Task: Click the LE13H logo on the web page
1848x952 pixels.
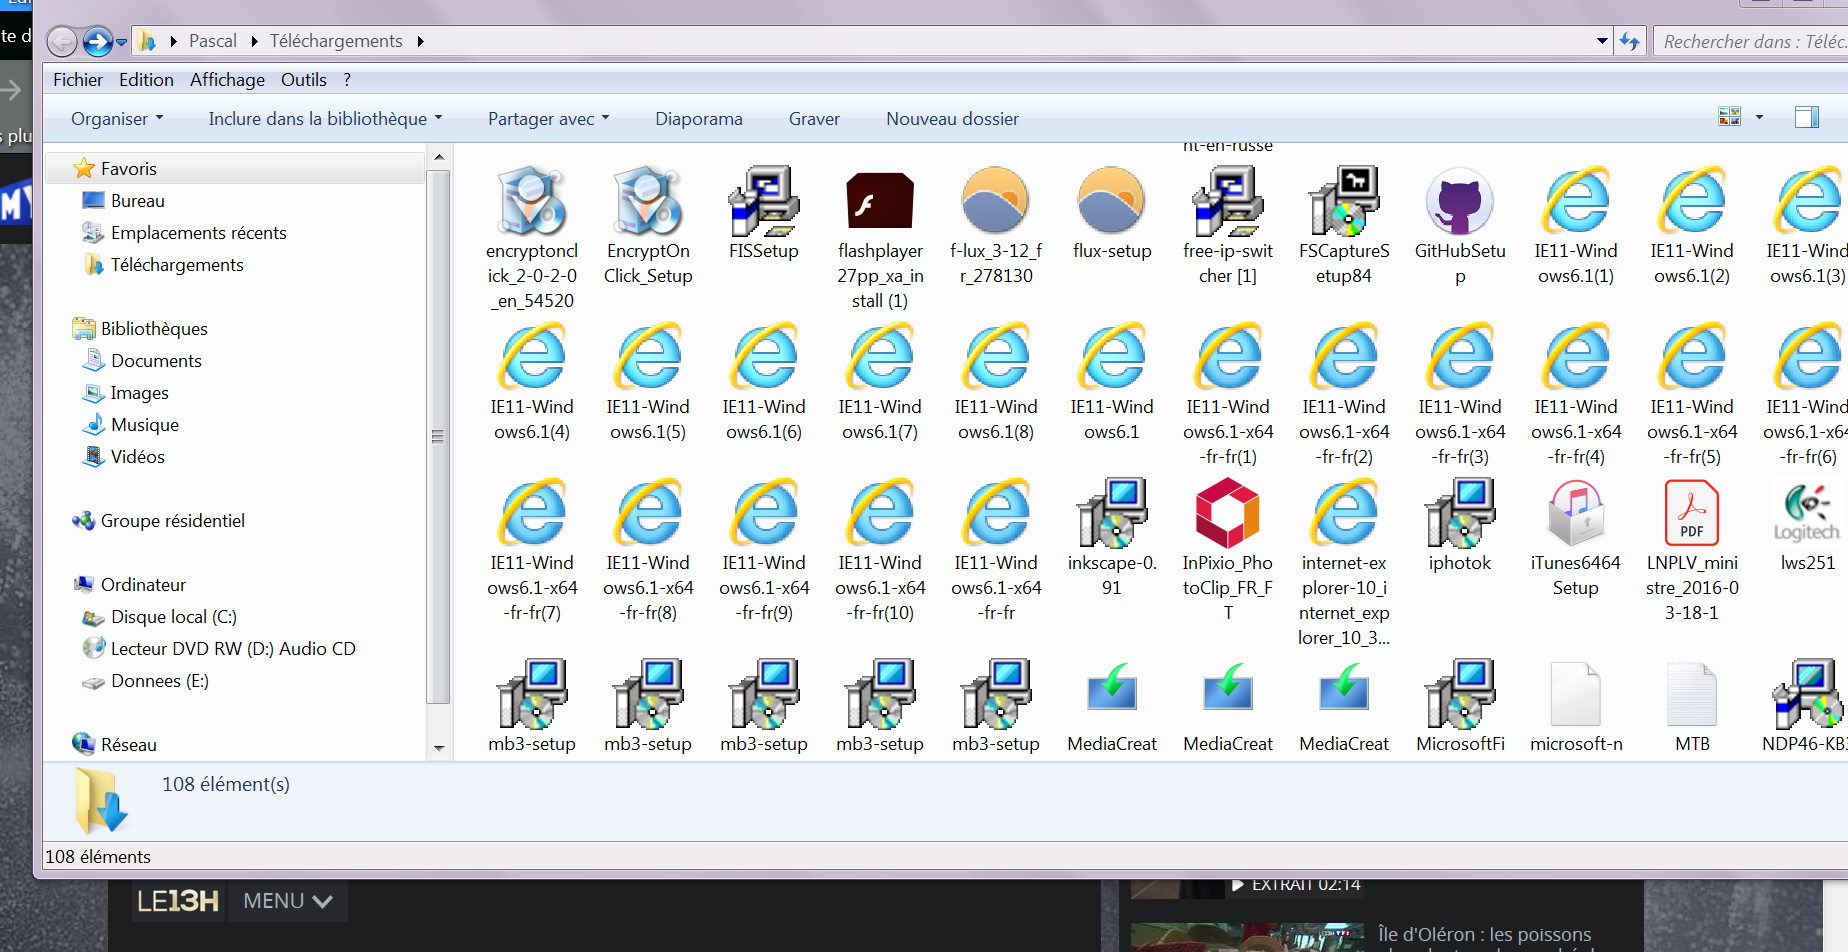Action: click(x=177, y=901)
